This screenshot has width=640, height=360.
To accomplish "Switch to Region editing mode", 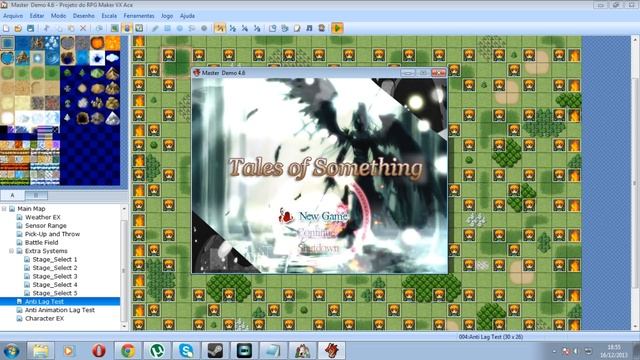I will point(139,28).
